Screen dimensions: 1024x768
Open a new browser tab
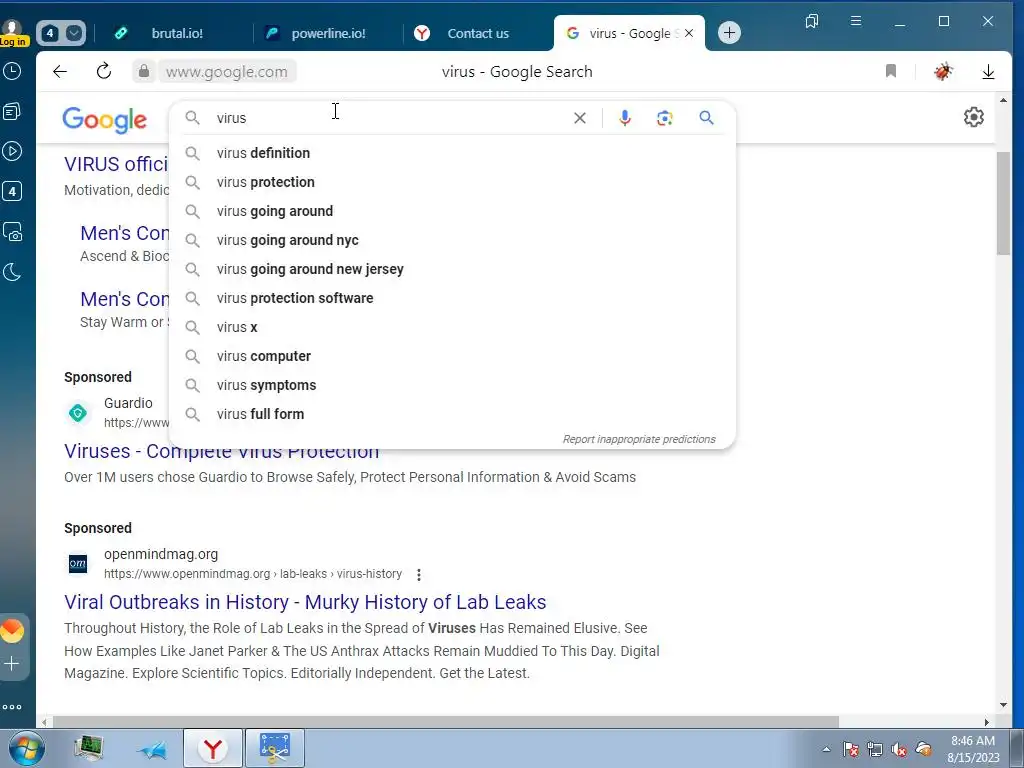point(729,33)
